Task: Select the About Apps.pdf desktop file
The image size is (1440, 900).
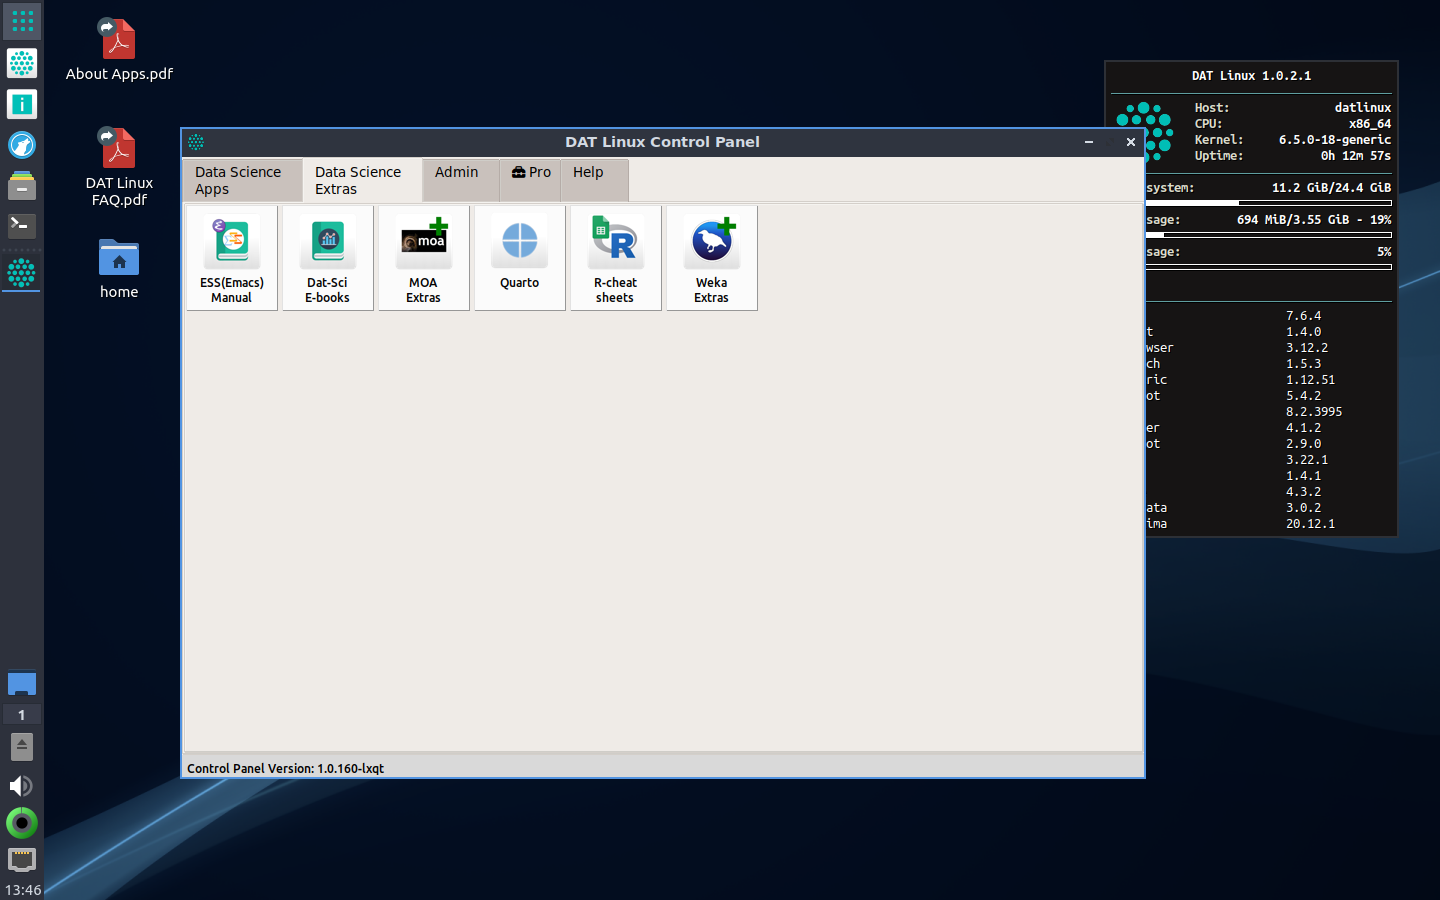Action: pyautogui.click(x=119, y=50)
